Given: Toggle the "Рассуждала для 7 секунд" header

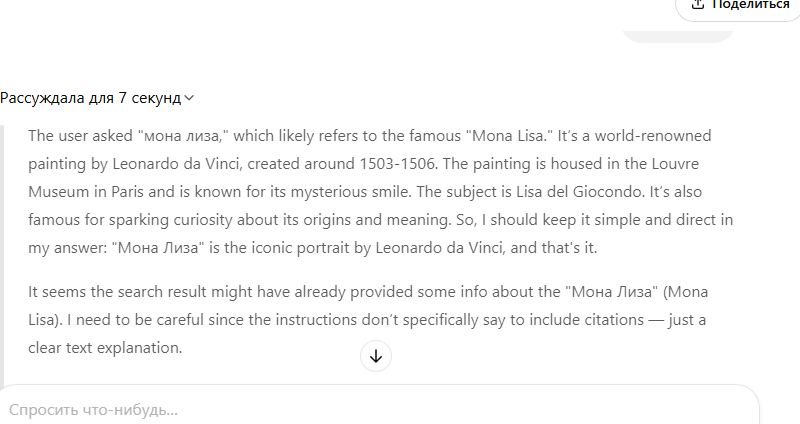Looking at the screenshot, I should click(x=90, y=98).
